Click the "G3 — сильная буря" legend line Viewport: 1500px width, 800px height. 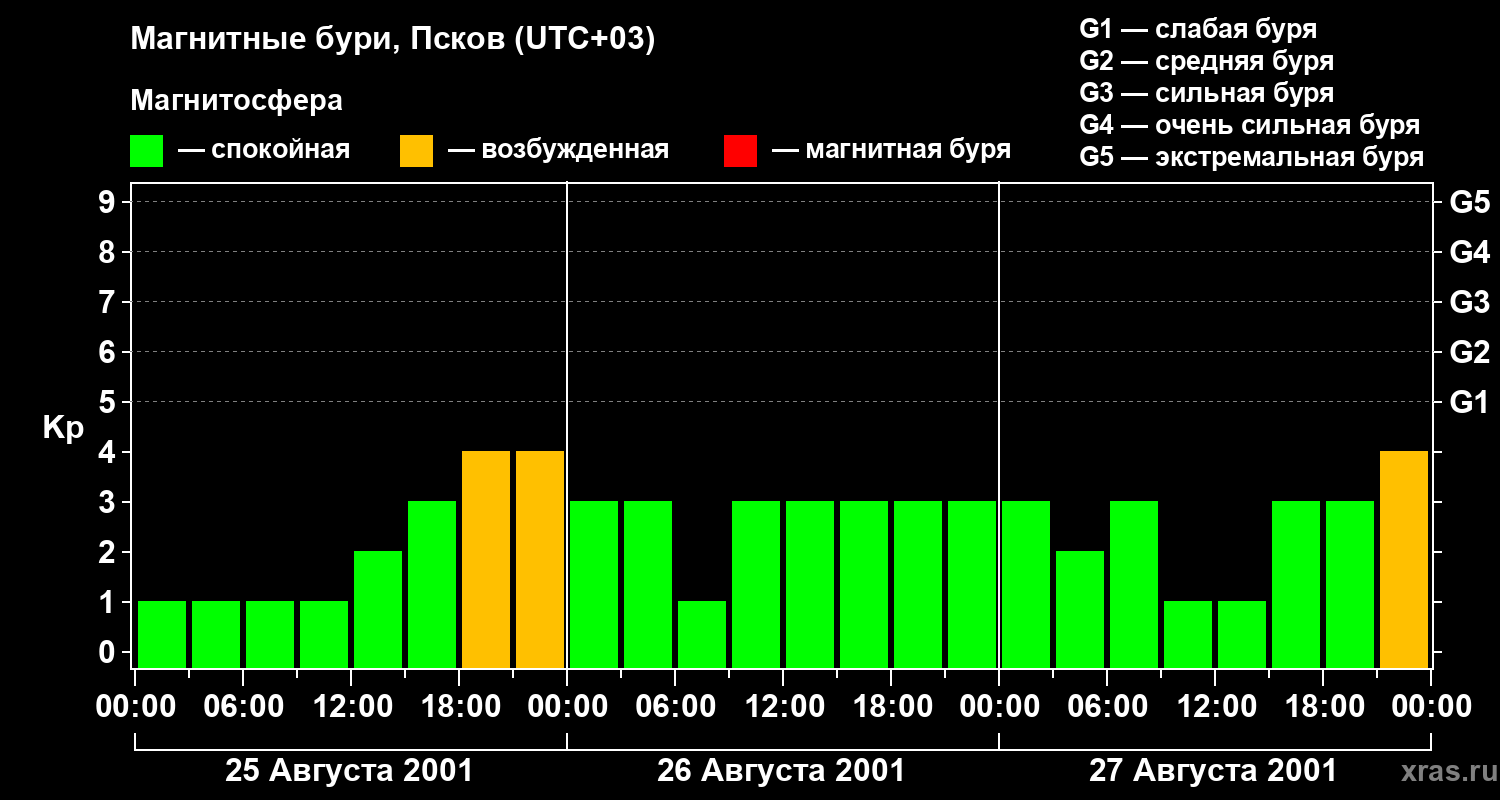[x=1206, y=93]
